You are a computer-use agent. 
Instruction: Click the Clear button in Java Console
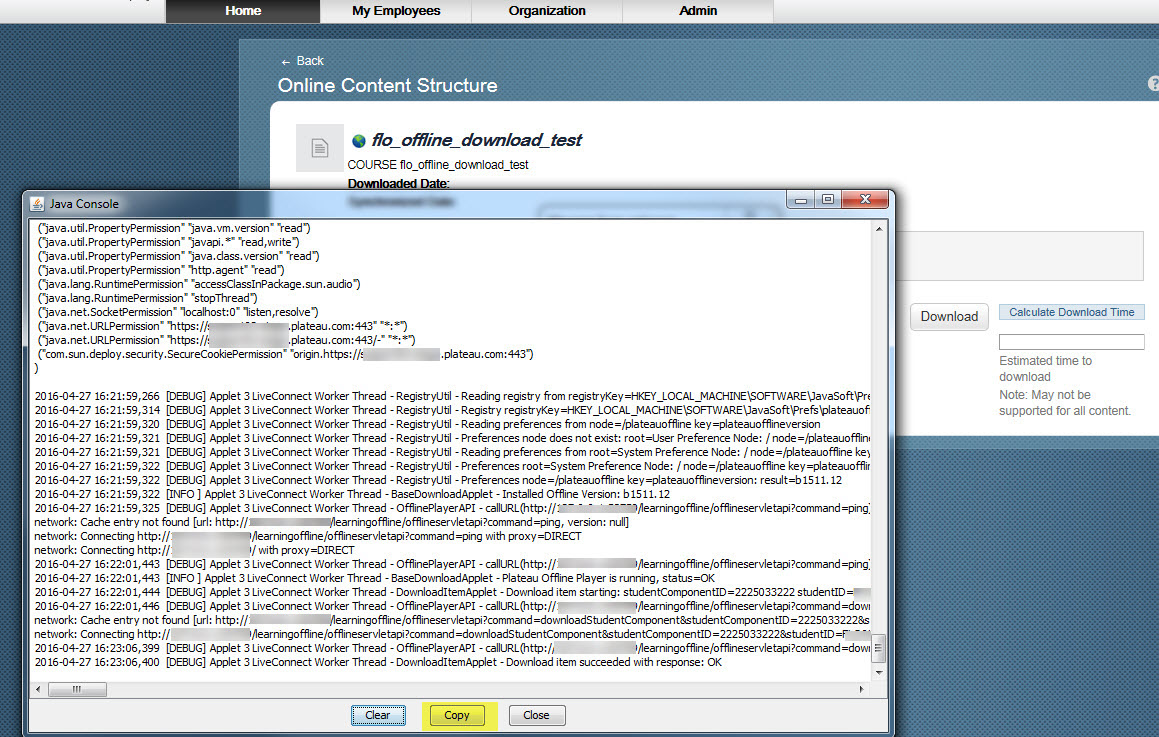coord(378,716)
